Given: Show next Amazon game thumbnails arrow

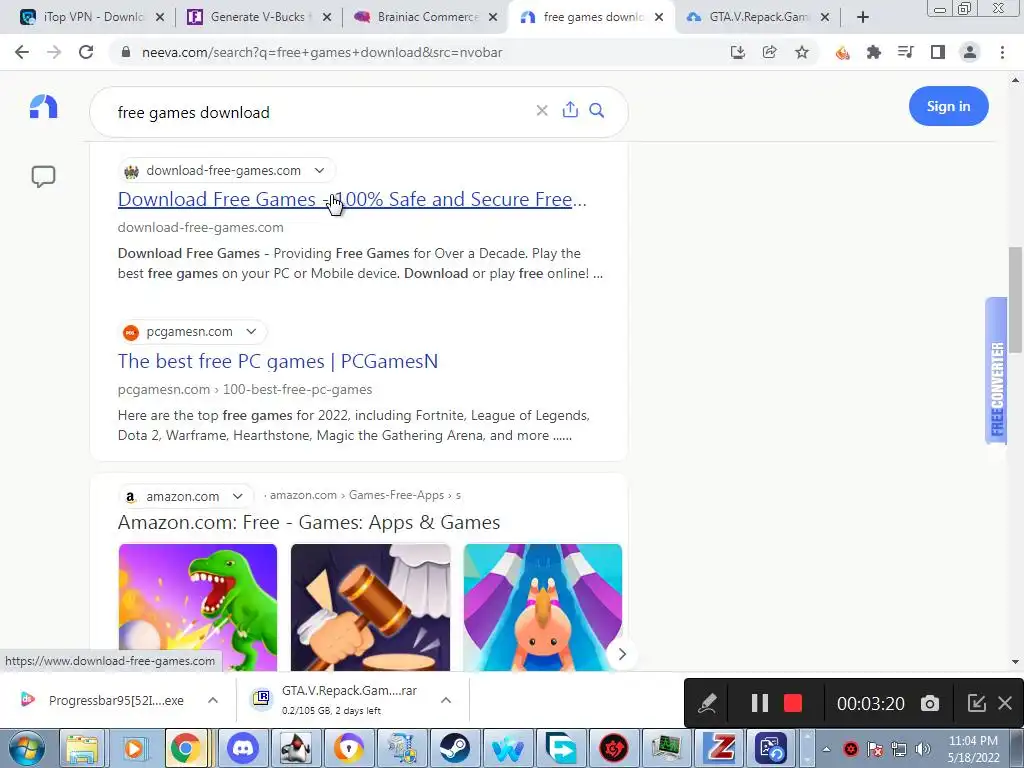Looking at the screenshot, I should pyautogui.click(x=622, y=654).
